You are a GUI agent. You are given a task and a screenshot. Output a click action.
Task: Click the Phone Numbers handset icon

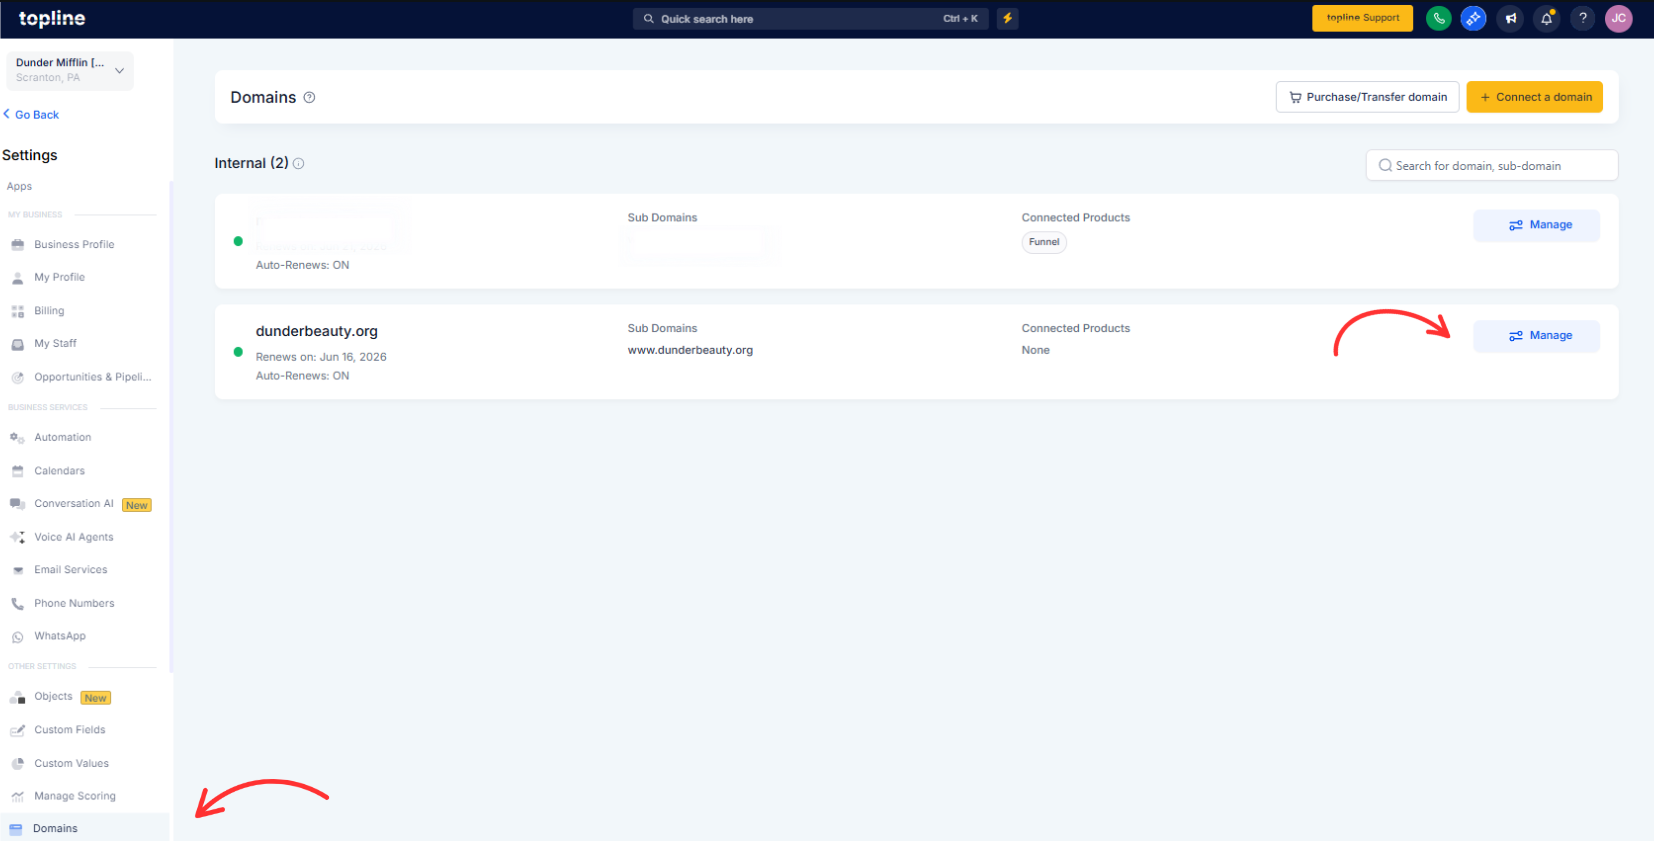[18, 604]
